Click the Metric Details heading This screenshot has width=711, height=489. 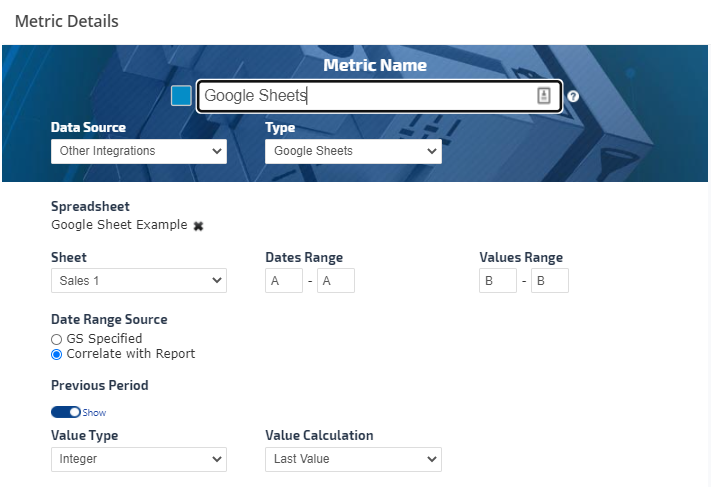[x=66, y=21]
